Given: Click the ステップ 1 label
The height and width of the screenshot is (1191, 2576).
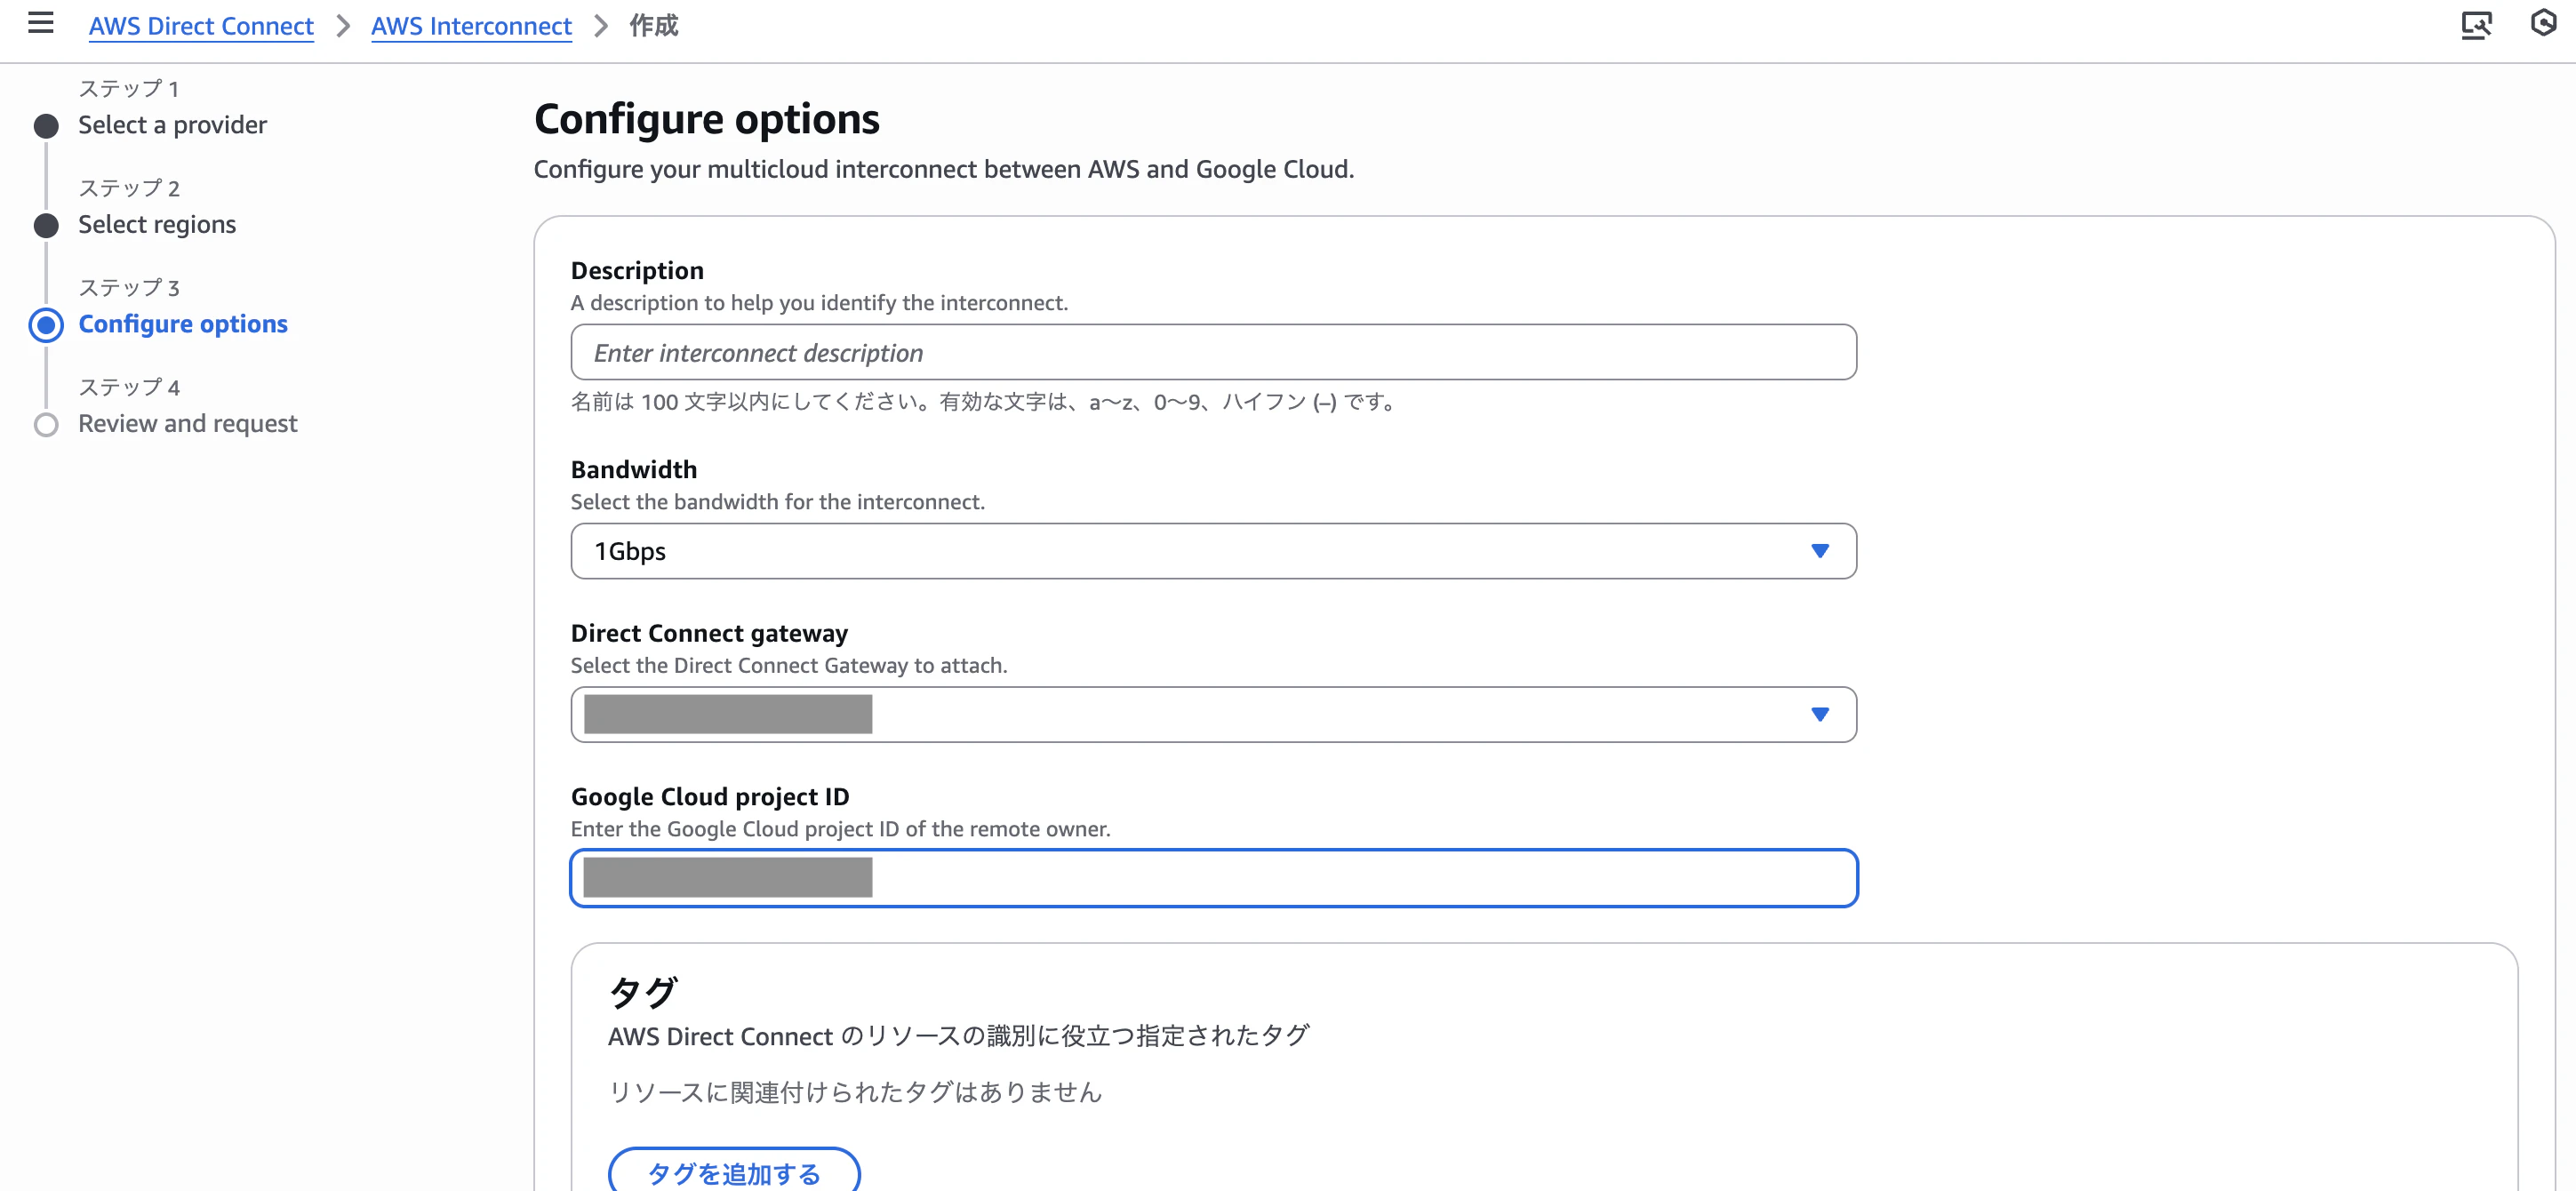Looking at the screenshot, I should 128,89.
